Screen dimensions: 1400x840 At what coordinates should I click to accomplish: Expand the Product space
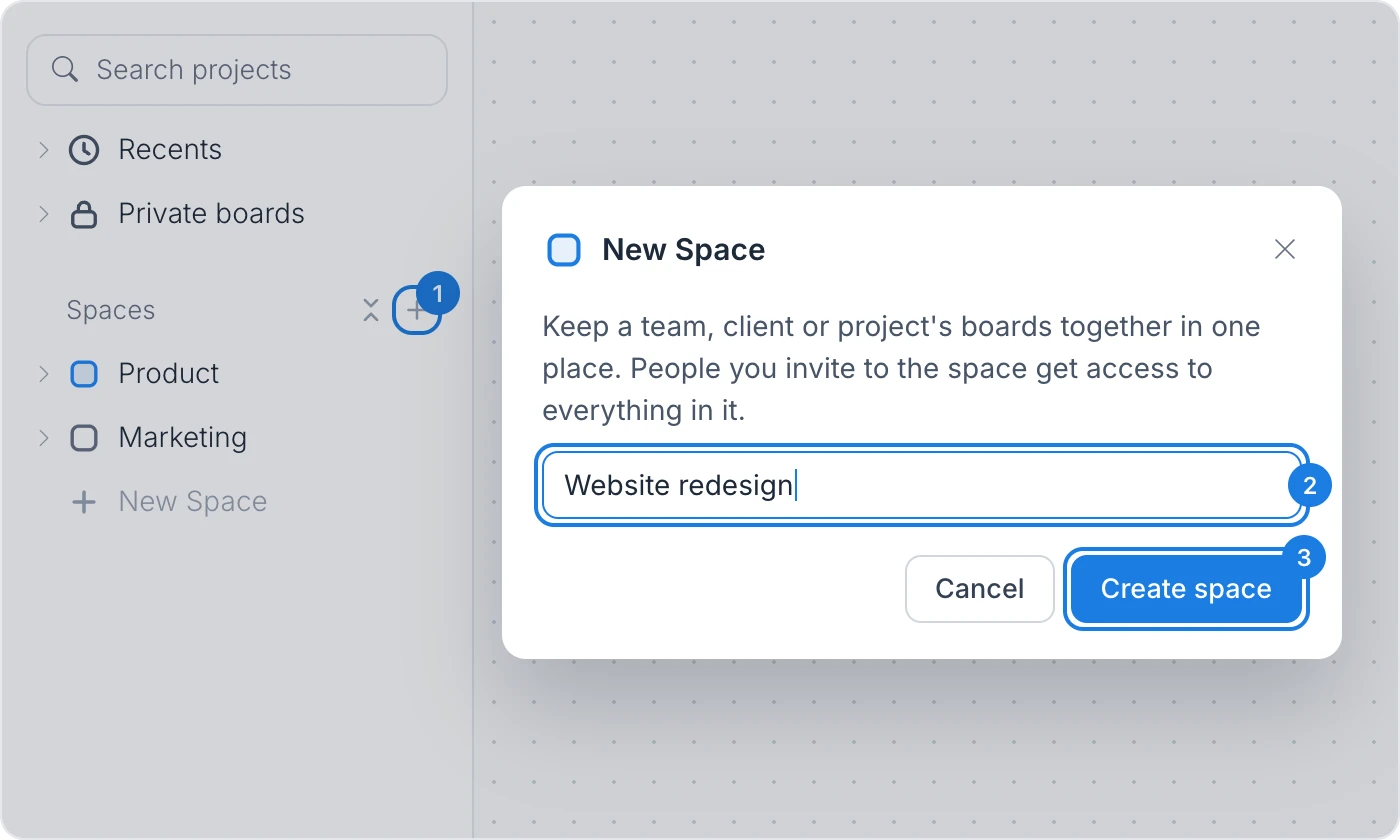pyautogui.click(x=43, y=374)
